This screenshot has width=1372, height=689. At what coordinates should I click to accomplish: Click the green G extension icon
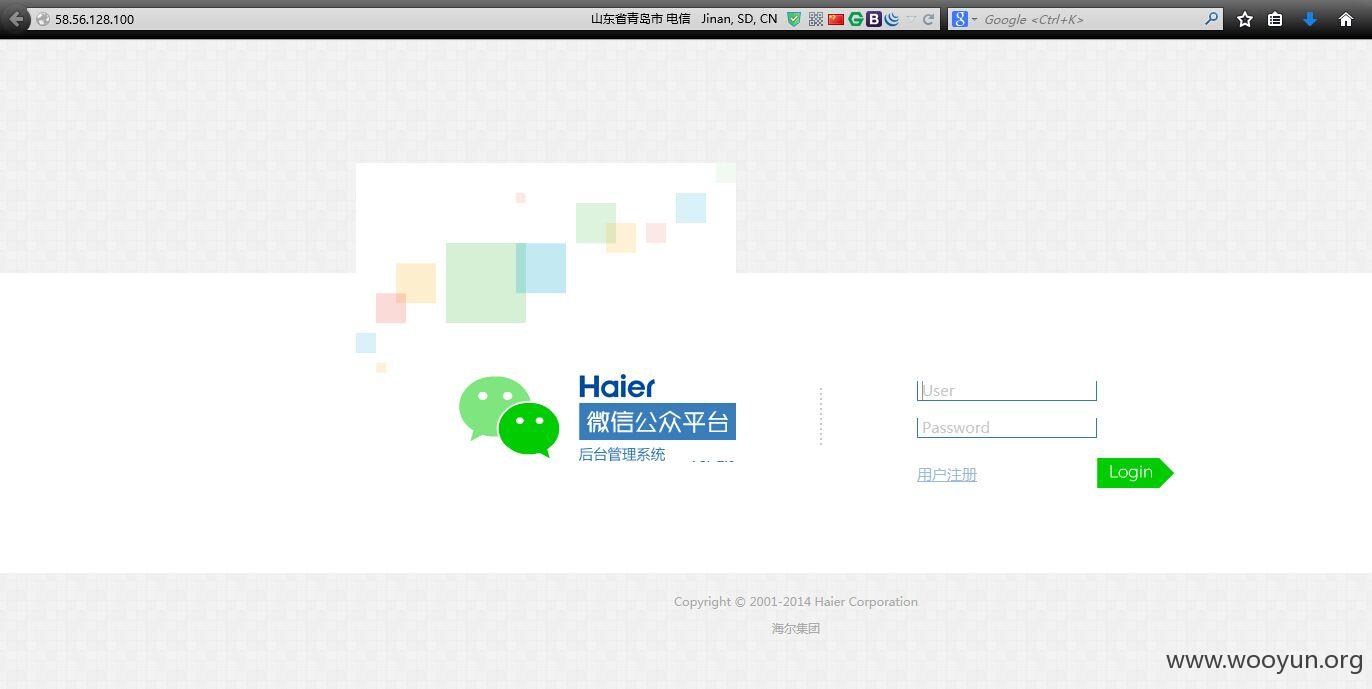(x=855, y=19)
